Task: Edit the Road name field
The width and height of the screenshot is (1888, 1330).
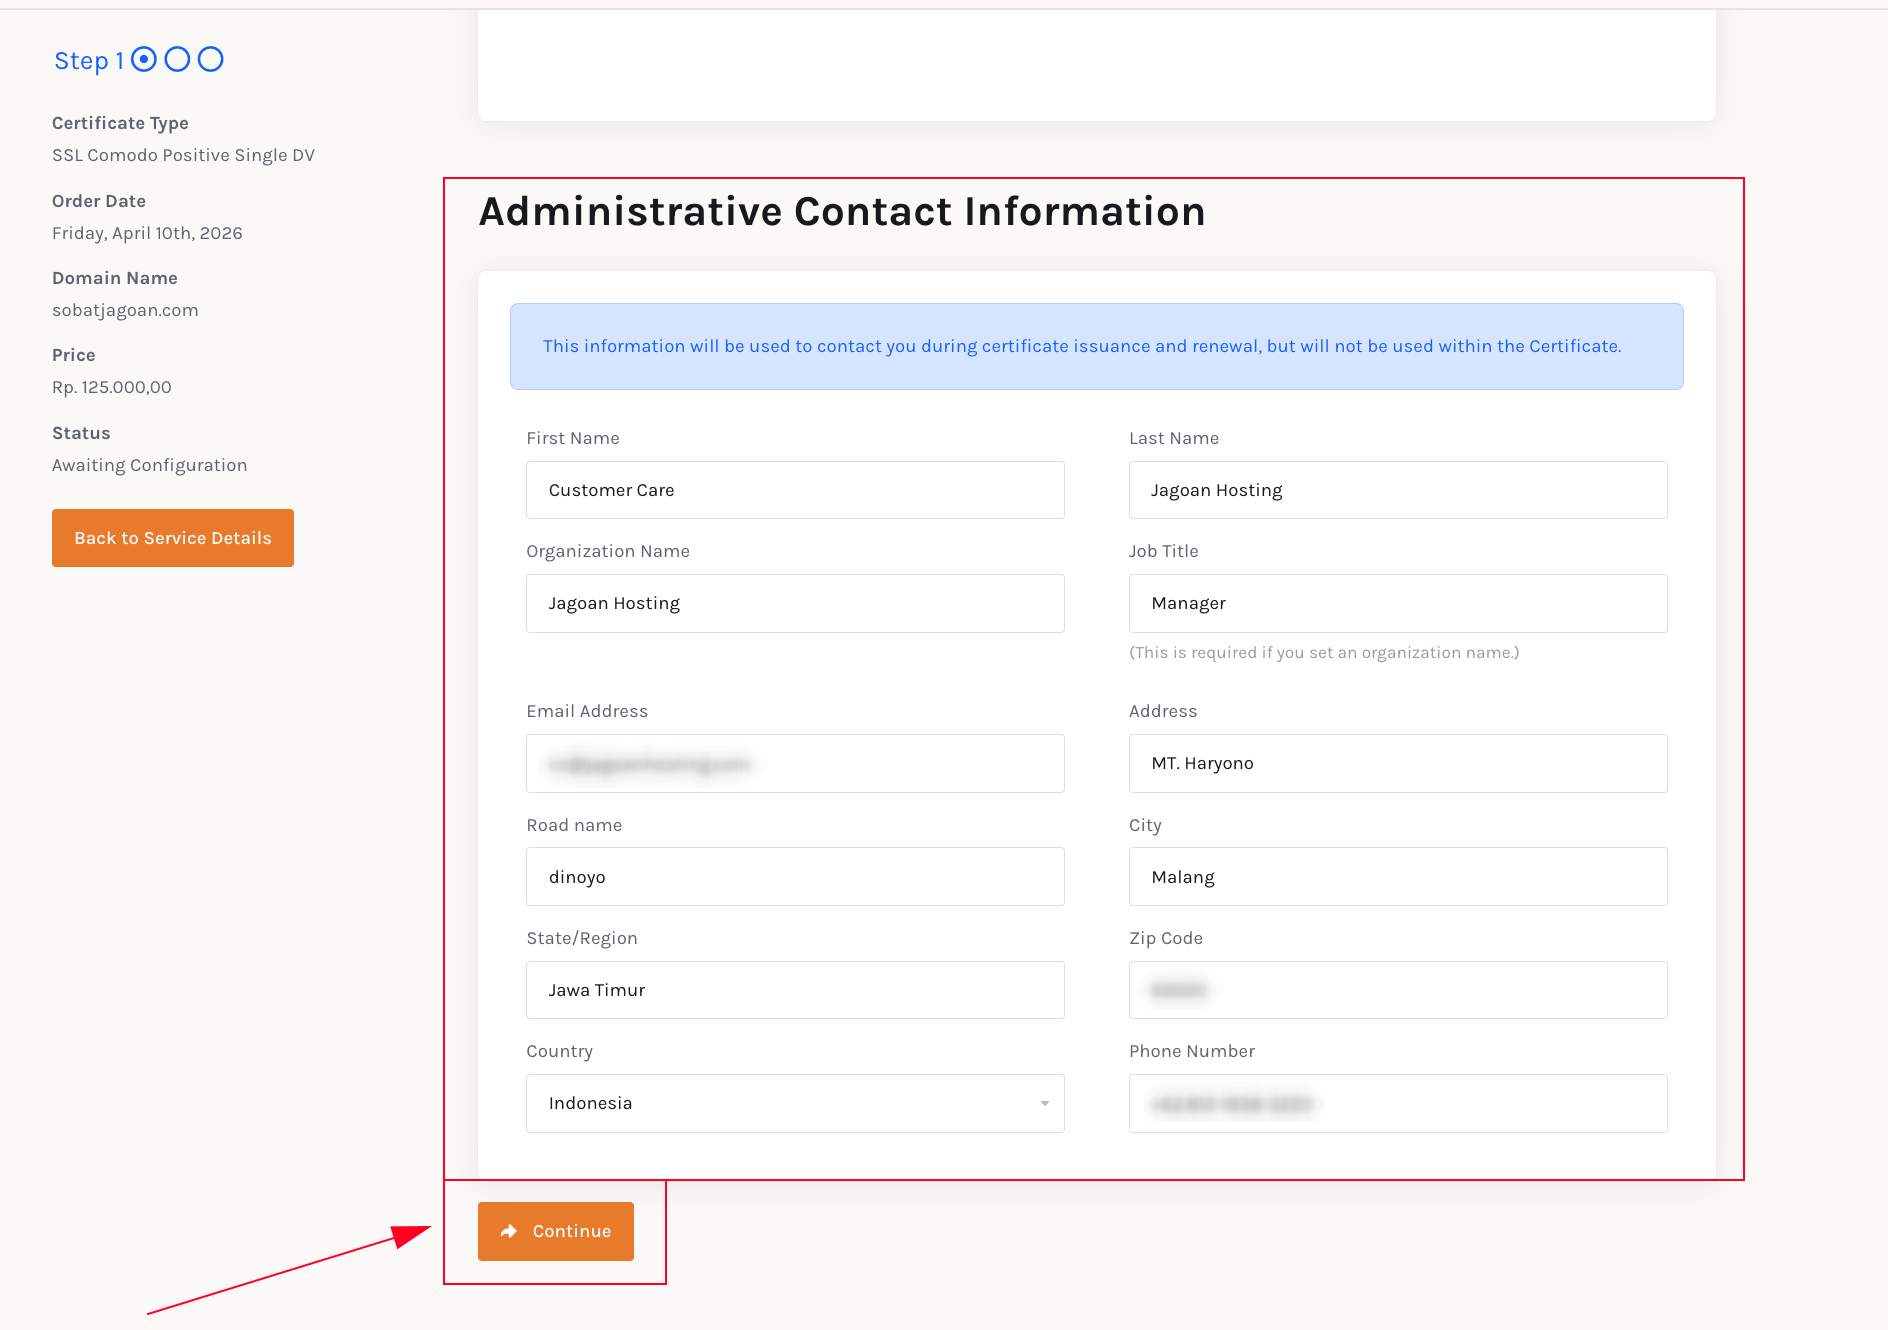Action: (x=794, y=877)
